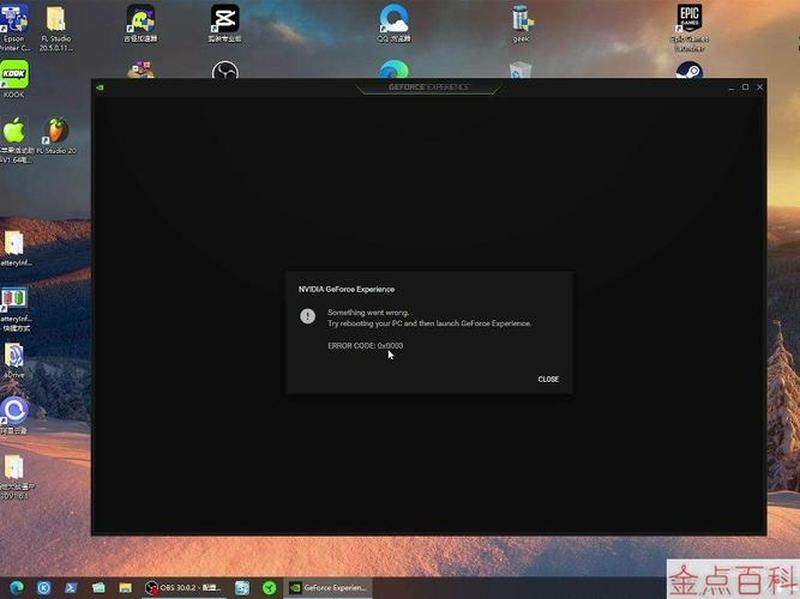The image size is (800, 599).
Task: Click the GEFORCE EXPERIENCE title at window top
Action: pyautogui.click(x=428, y=87)
